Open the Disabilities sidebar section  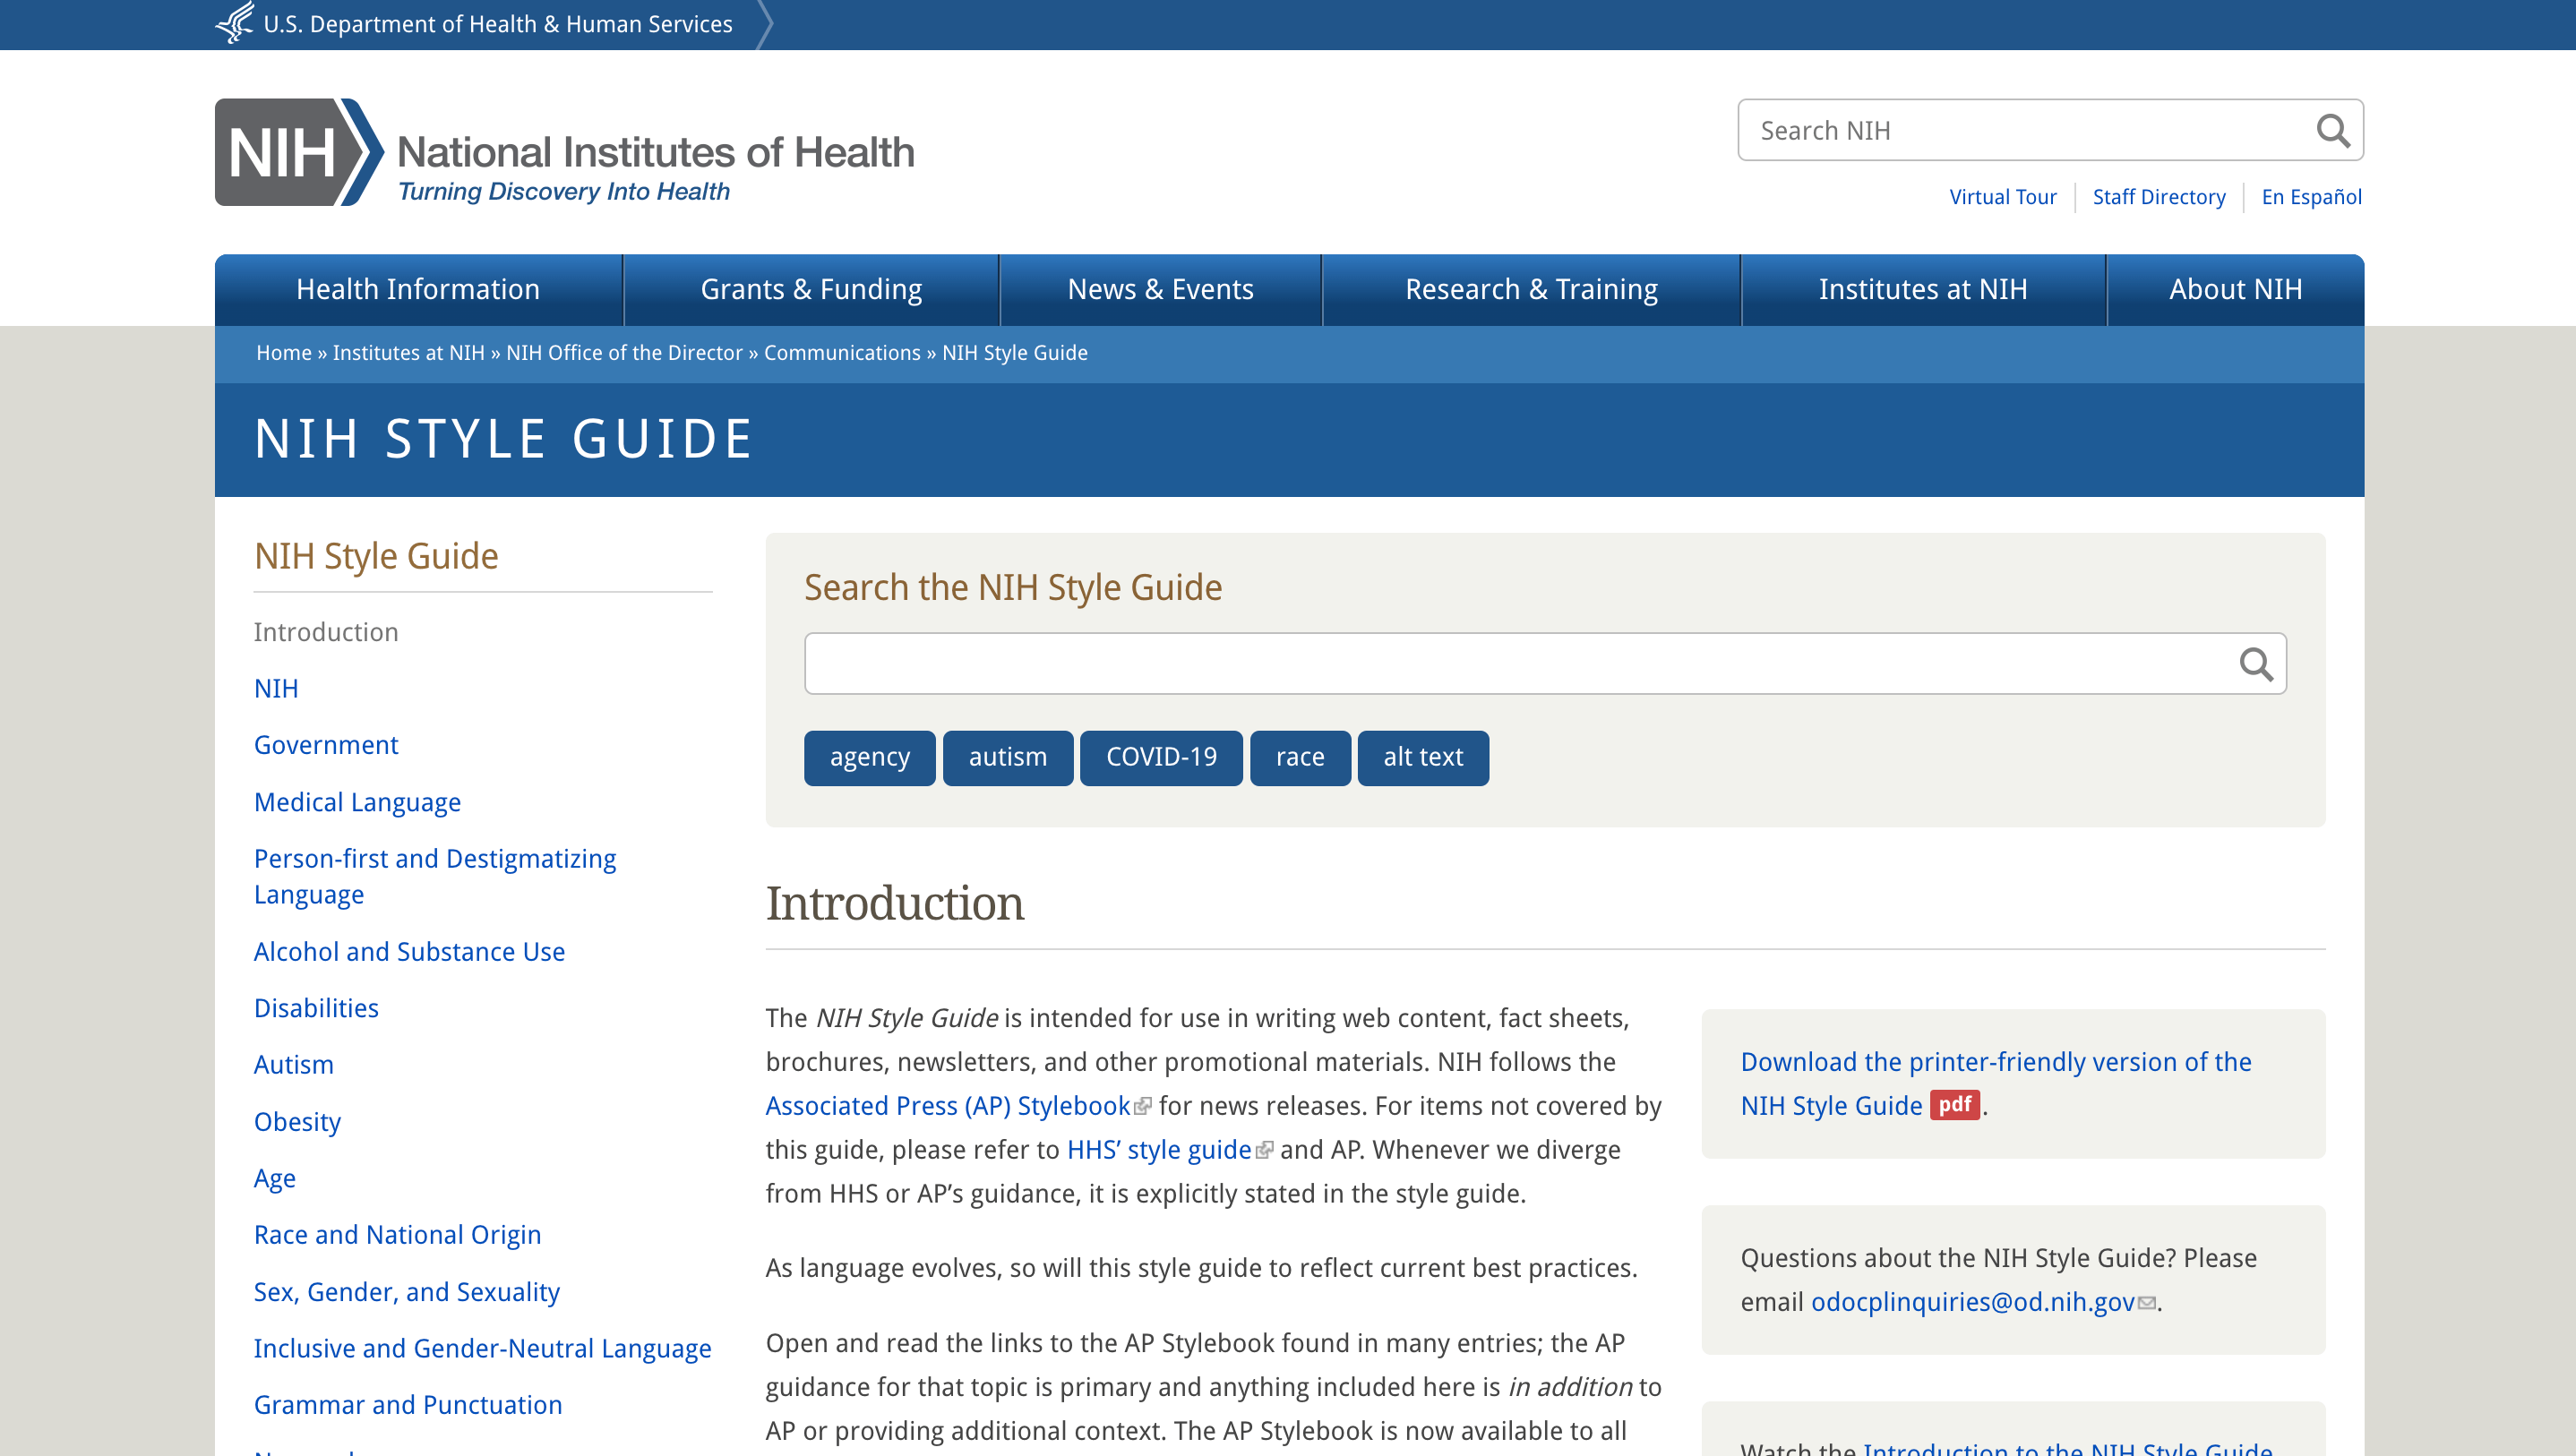[x=316, y=1008]
